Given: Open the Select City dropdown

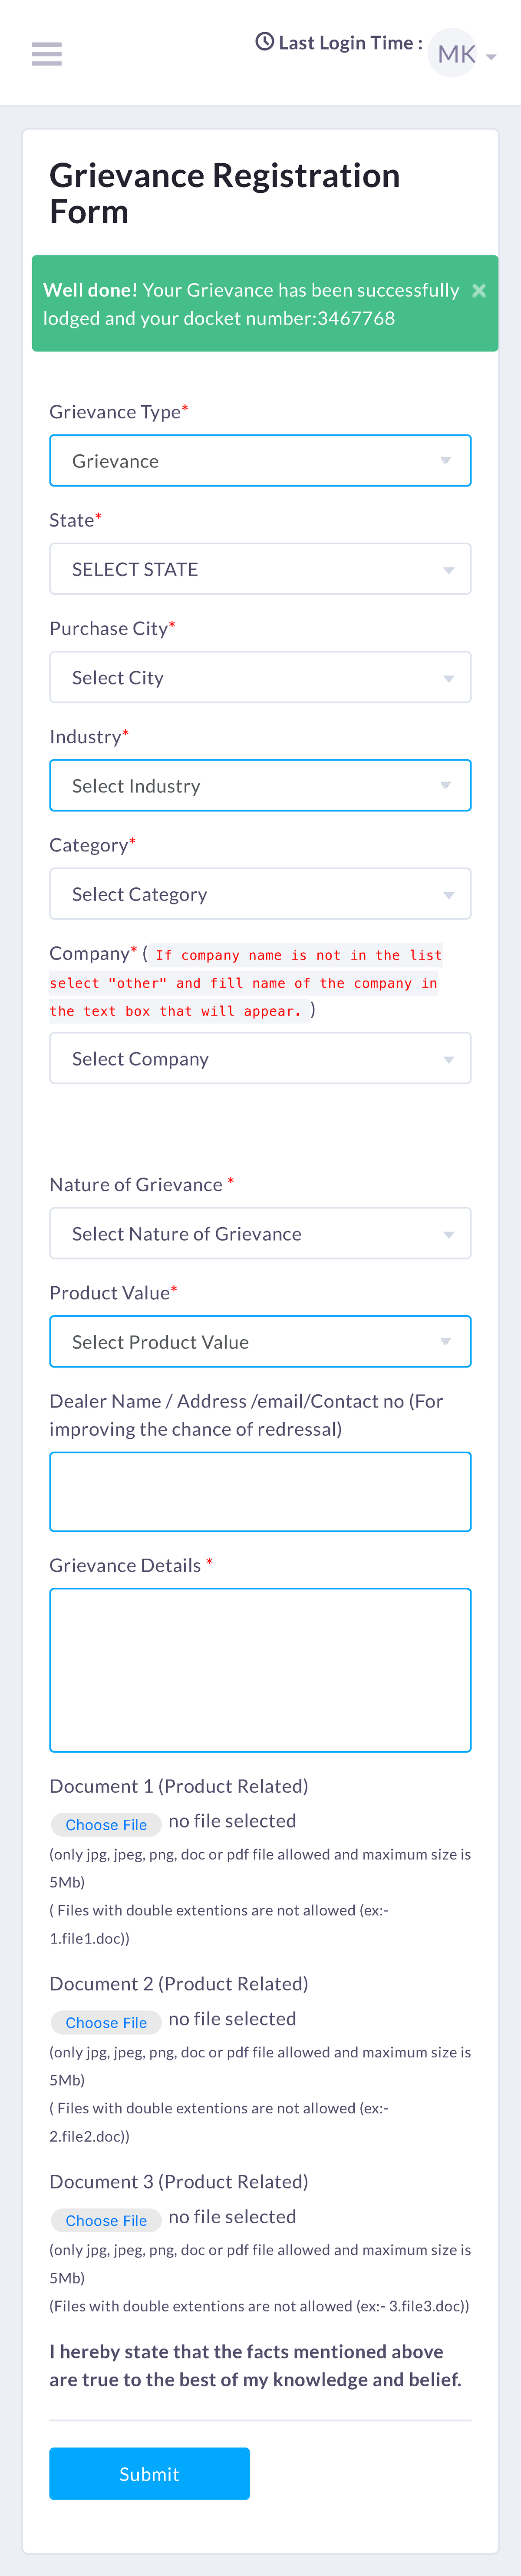Looking at the screenshot, I should tap(260, 677).
